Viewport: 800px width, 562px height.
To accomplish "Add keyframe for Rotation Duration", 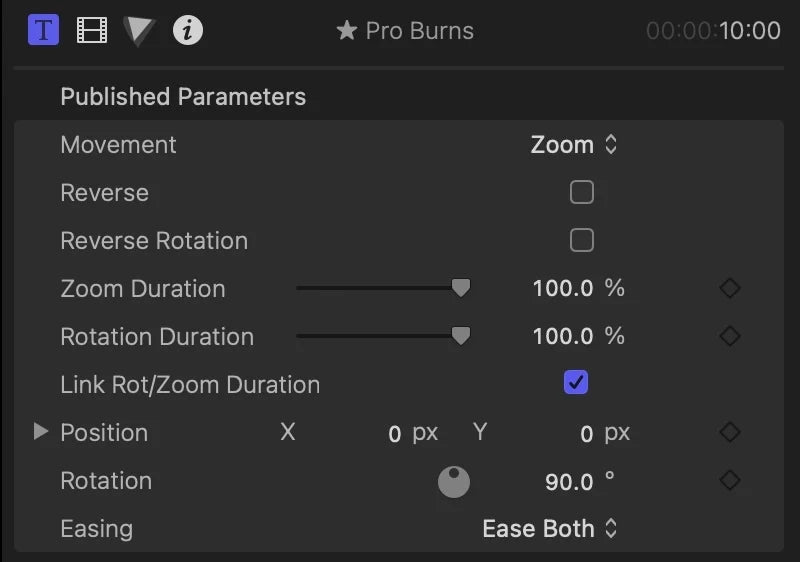I will 730,337.
